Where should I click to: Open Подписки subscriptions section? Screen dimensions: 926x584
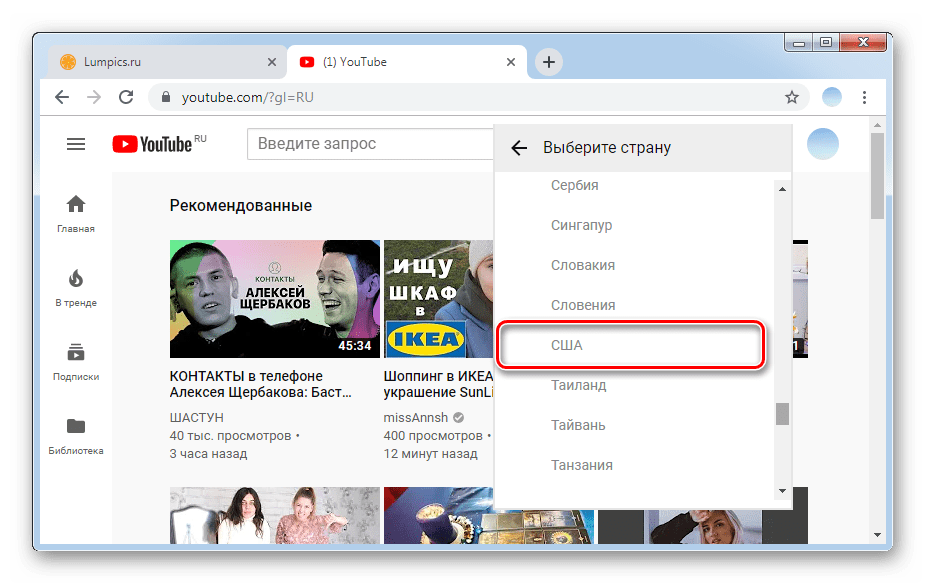pos(76,361)
